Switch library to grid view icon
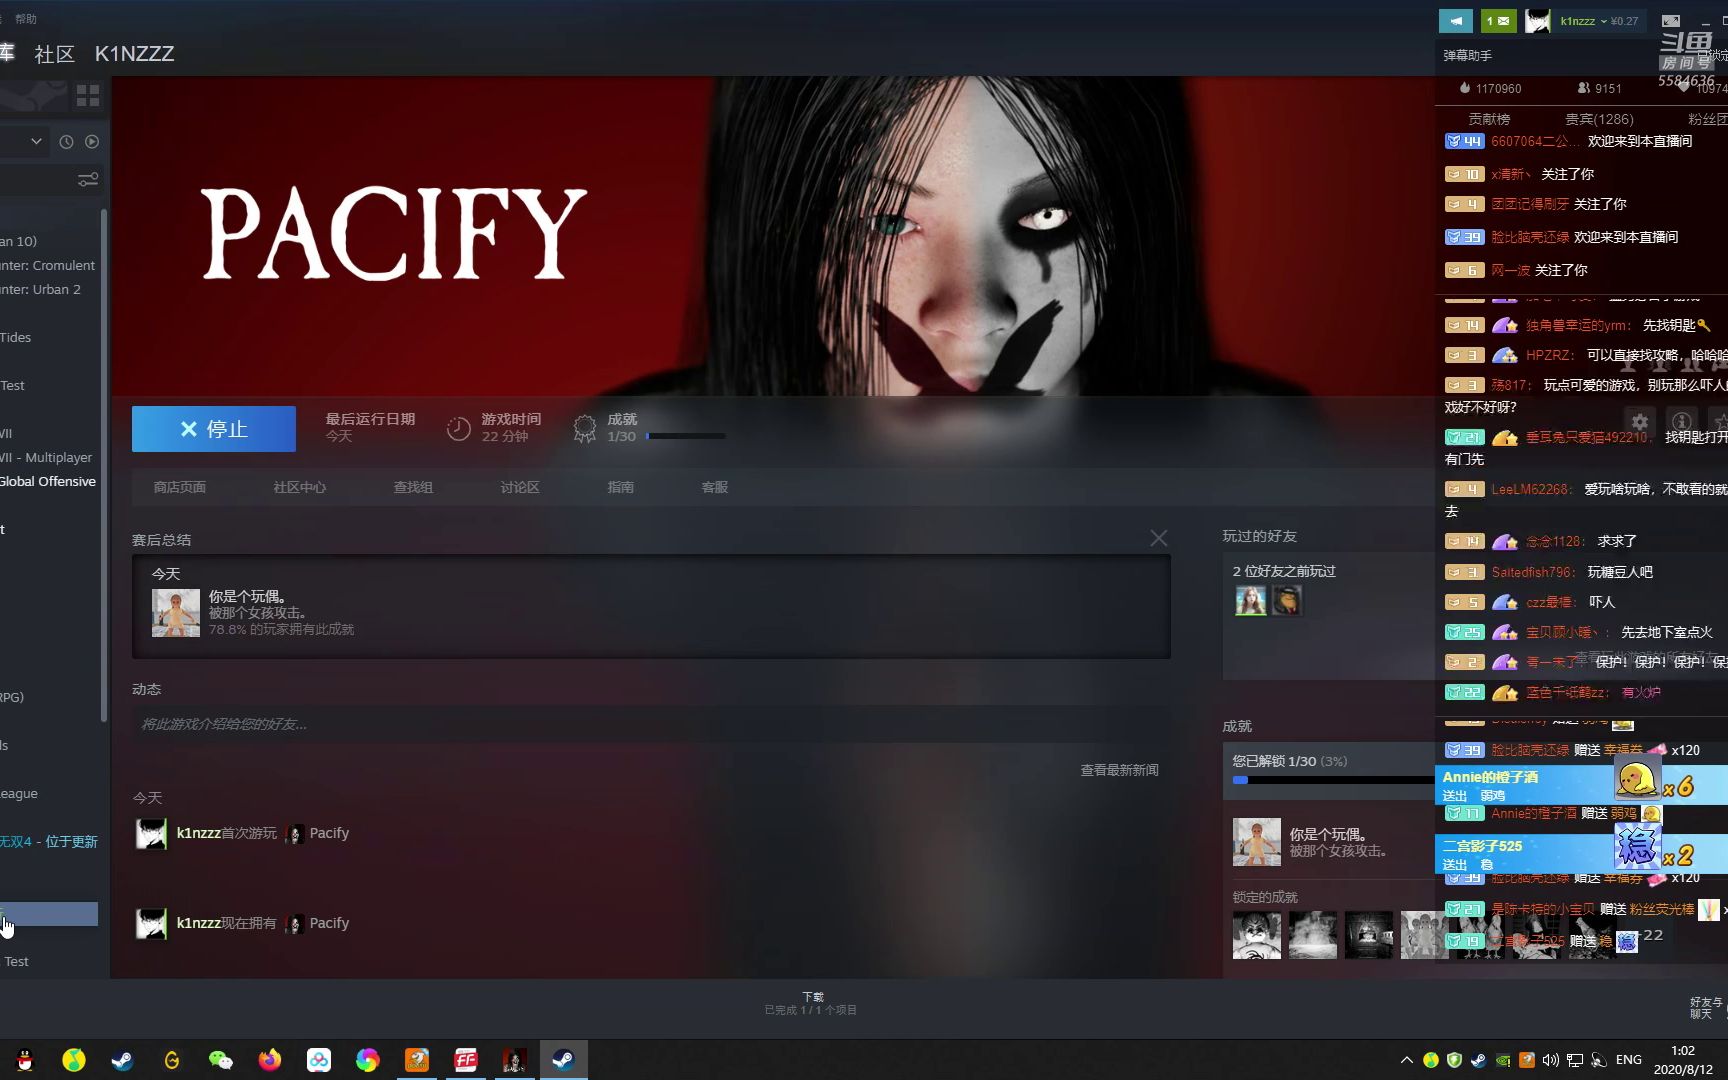Viewport: 1728px width, 1080px height. pyautogui.click(x=88, y=95)
